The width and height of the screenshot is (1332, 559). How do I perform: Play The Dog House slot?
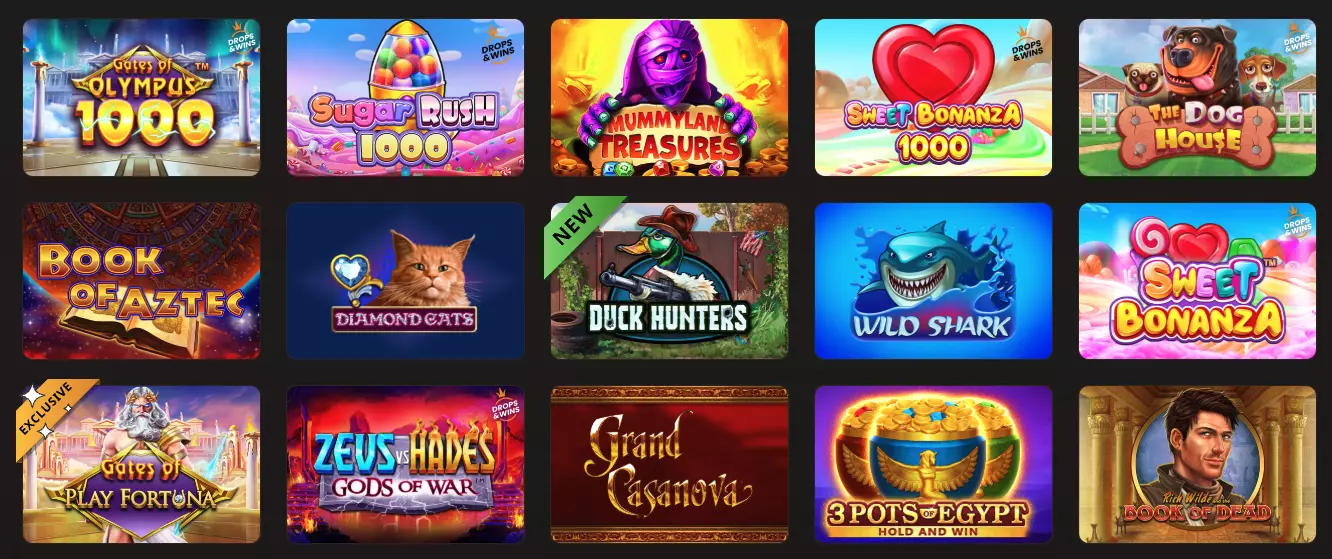[x=1197, y=97]
